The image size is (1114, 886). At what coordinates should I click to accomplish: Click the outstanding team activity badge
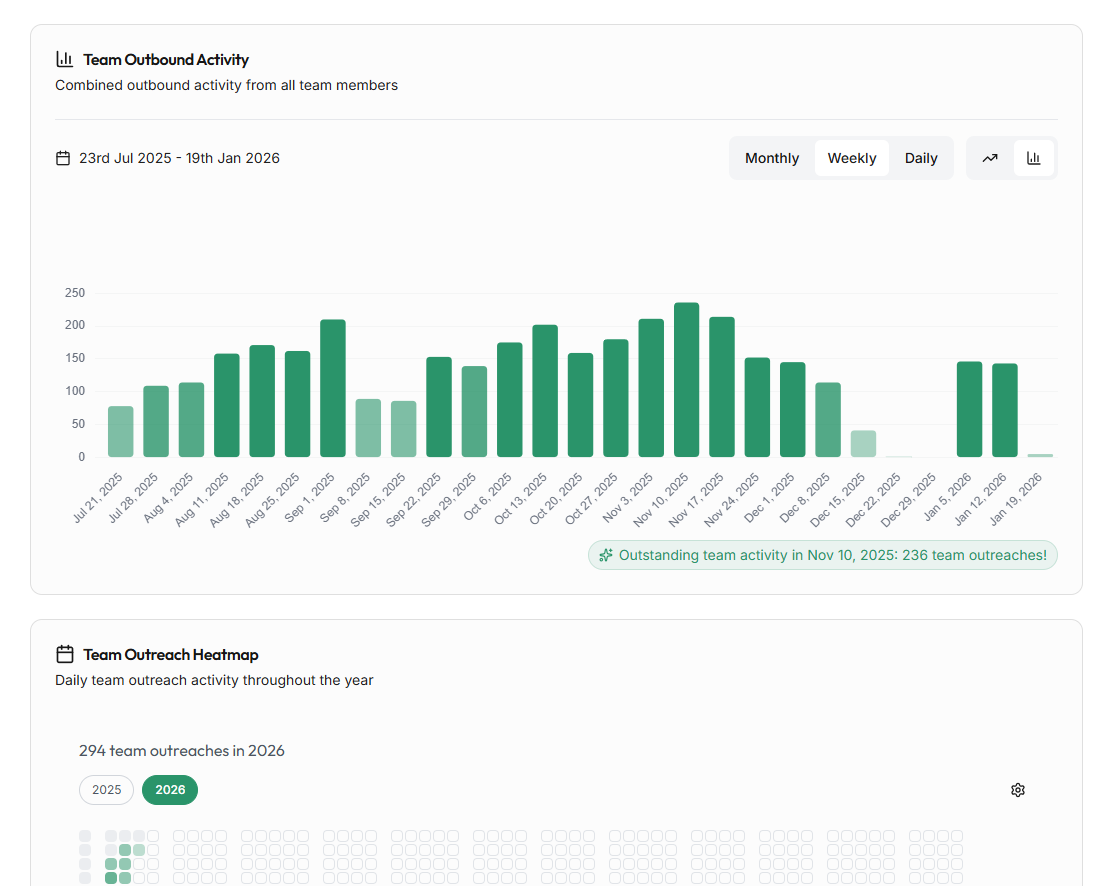click(823, 556)
